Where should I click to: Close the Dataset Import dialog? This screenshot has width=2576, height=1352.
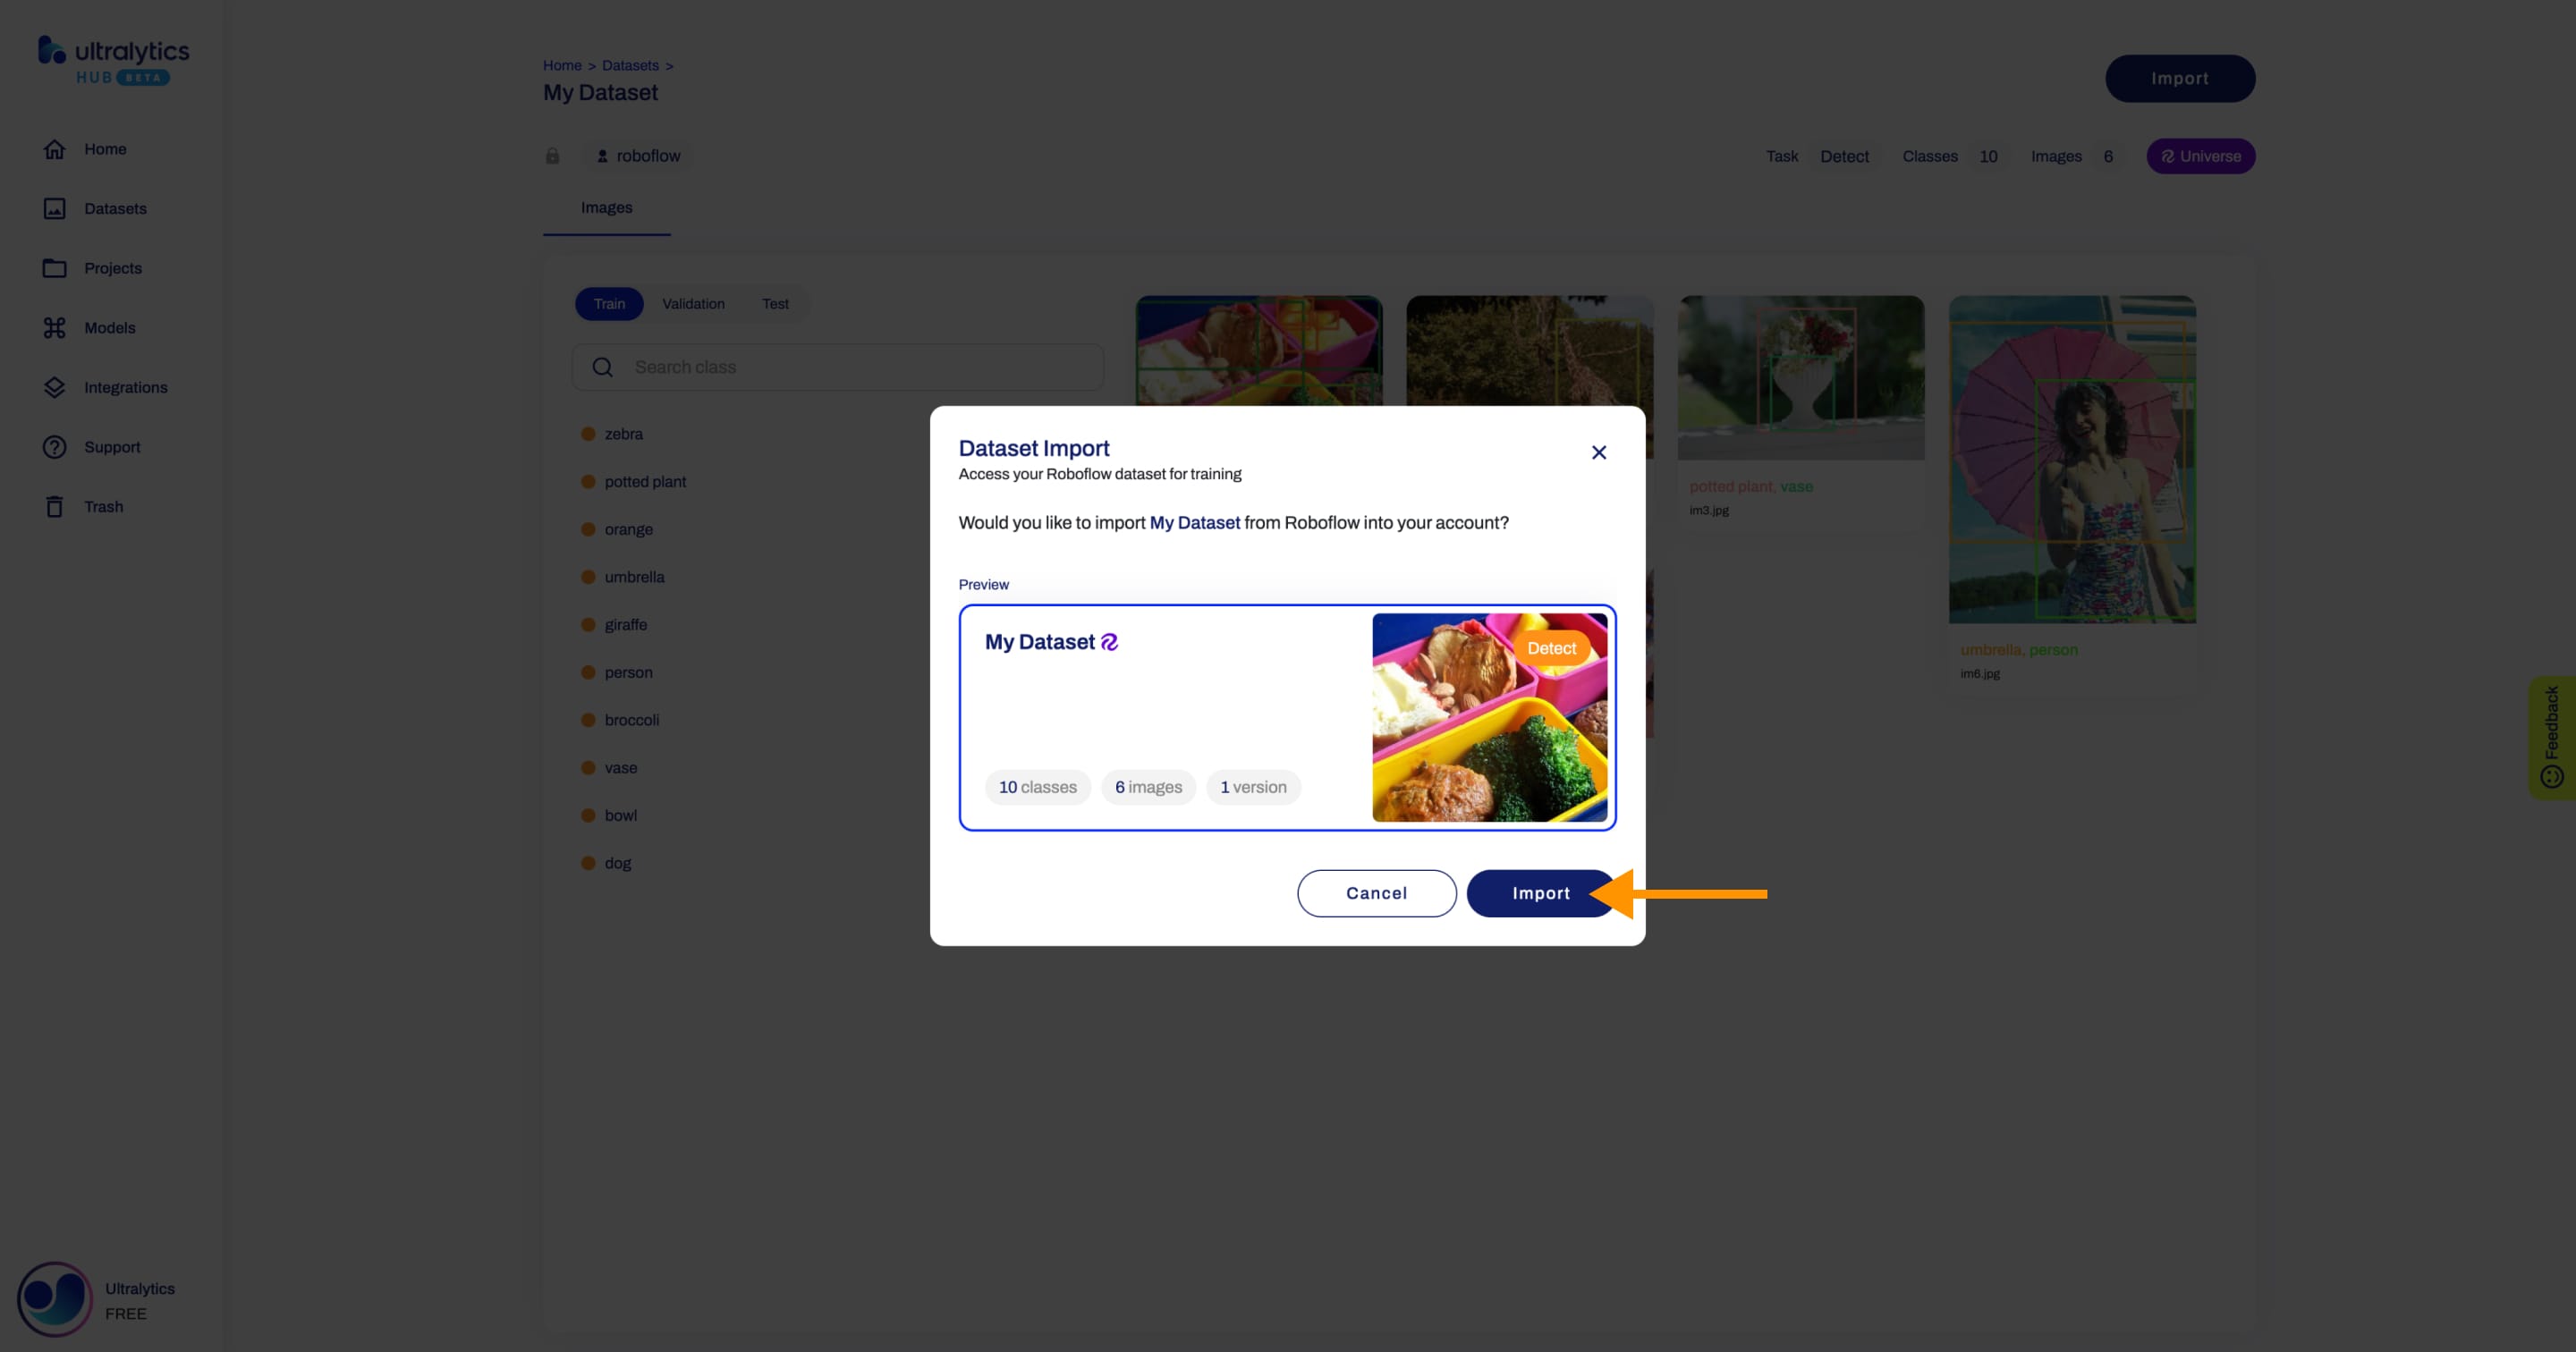pos(1598,452)
